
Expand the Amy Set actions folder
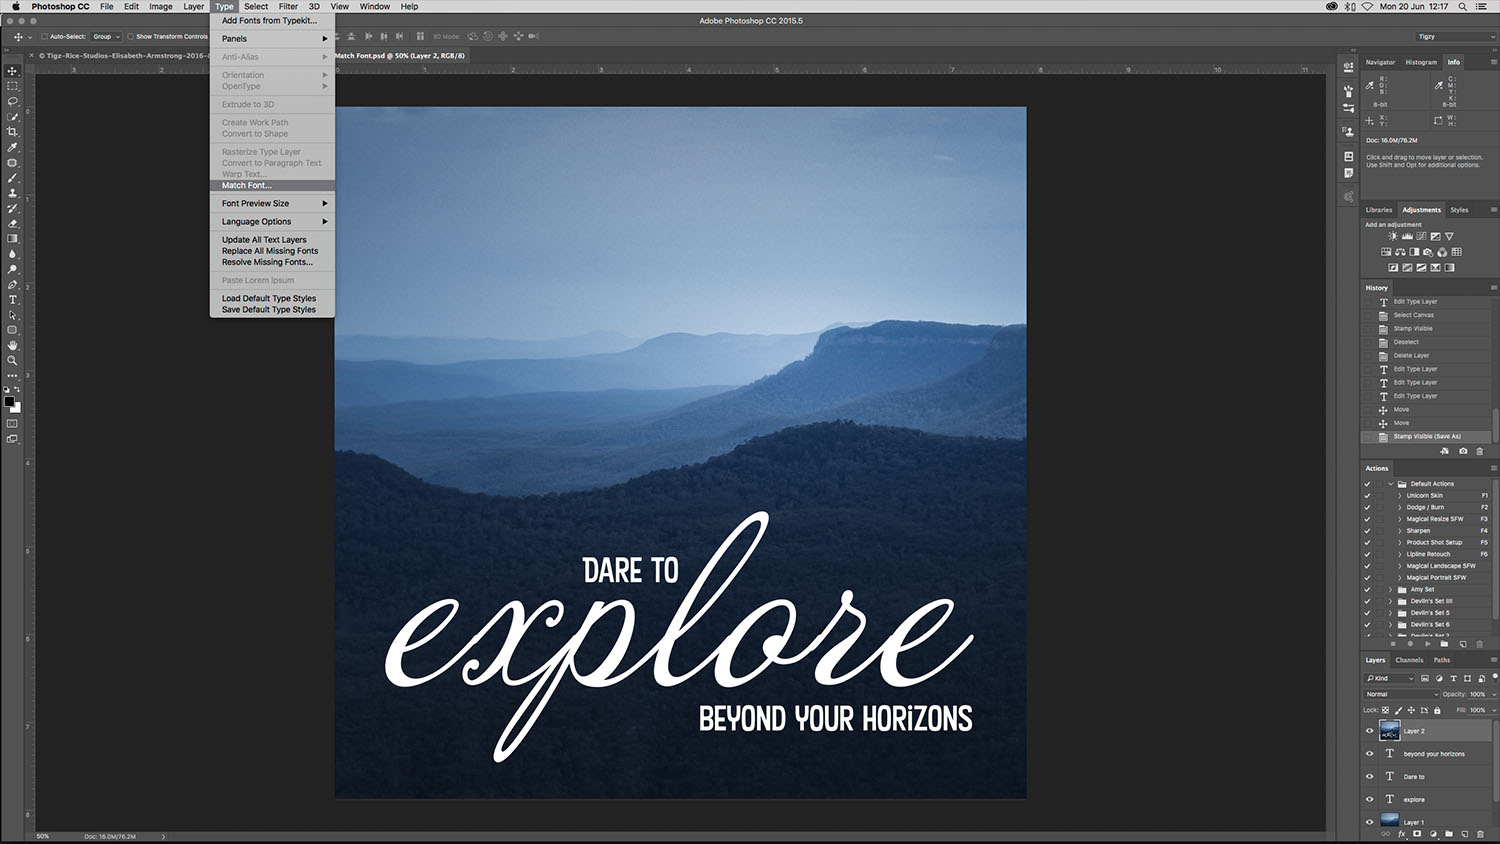(1390, 590)
